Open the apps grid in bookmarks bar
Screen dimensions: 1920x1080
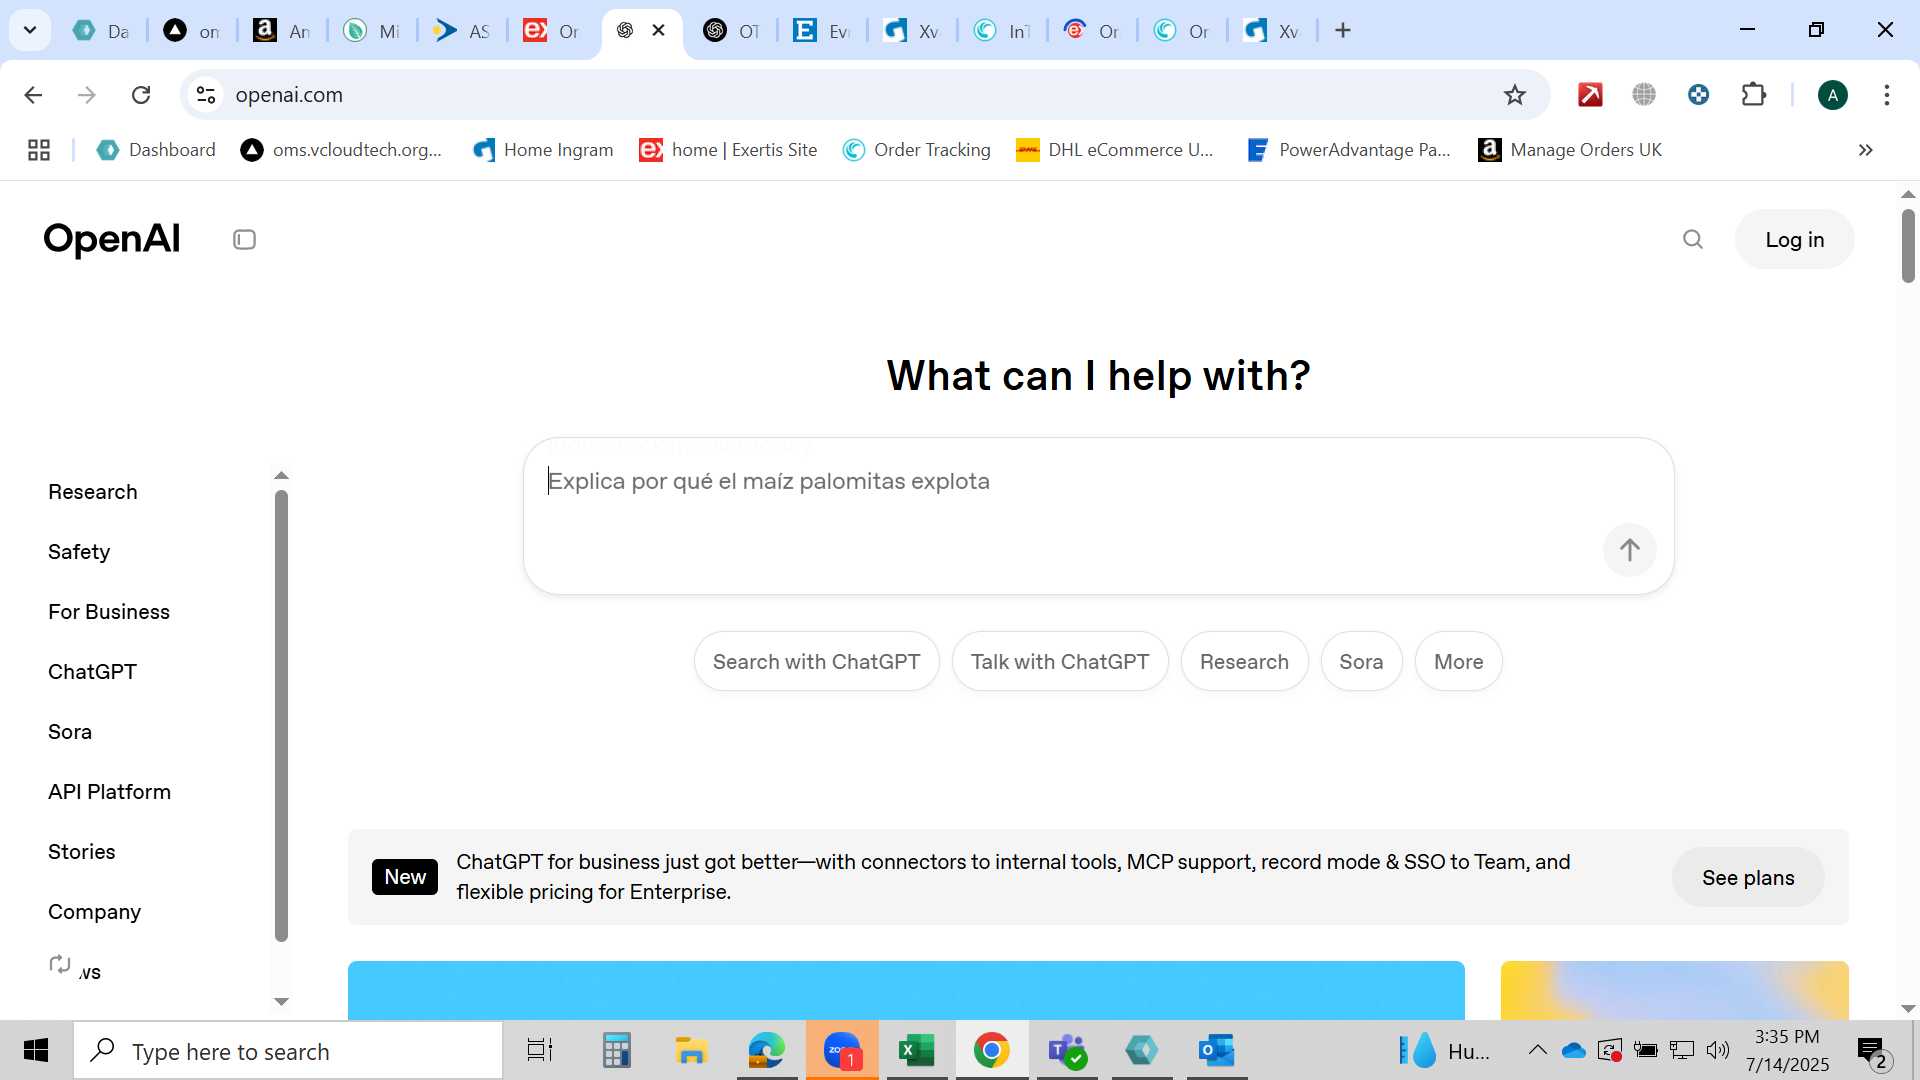pos(39,150)
